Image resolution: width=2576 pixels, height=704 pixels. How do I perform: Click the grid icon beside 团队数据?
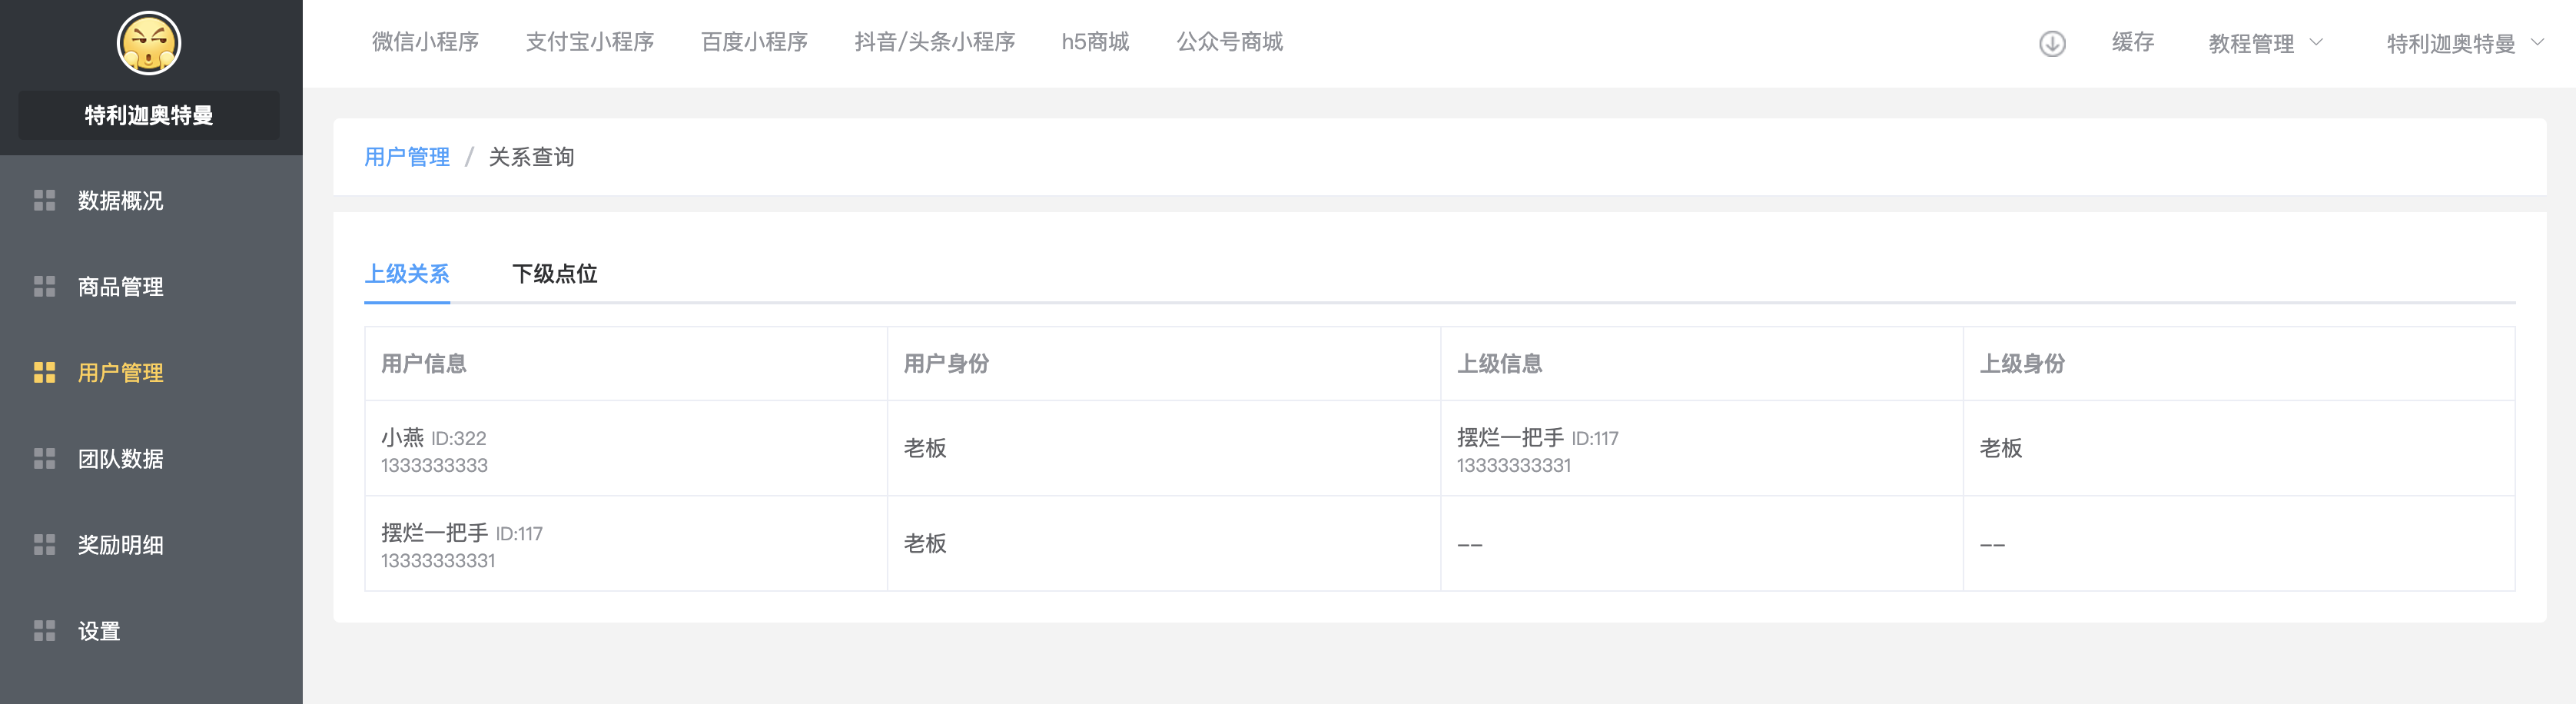click(44, 459)
